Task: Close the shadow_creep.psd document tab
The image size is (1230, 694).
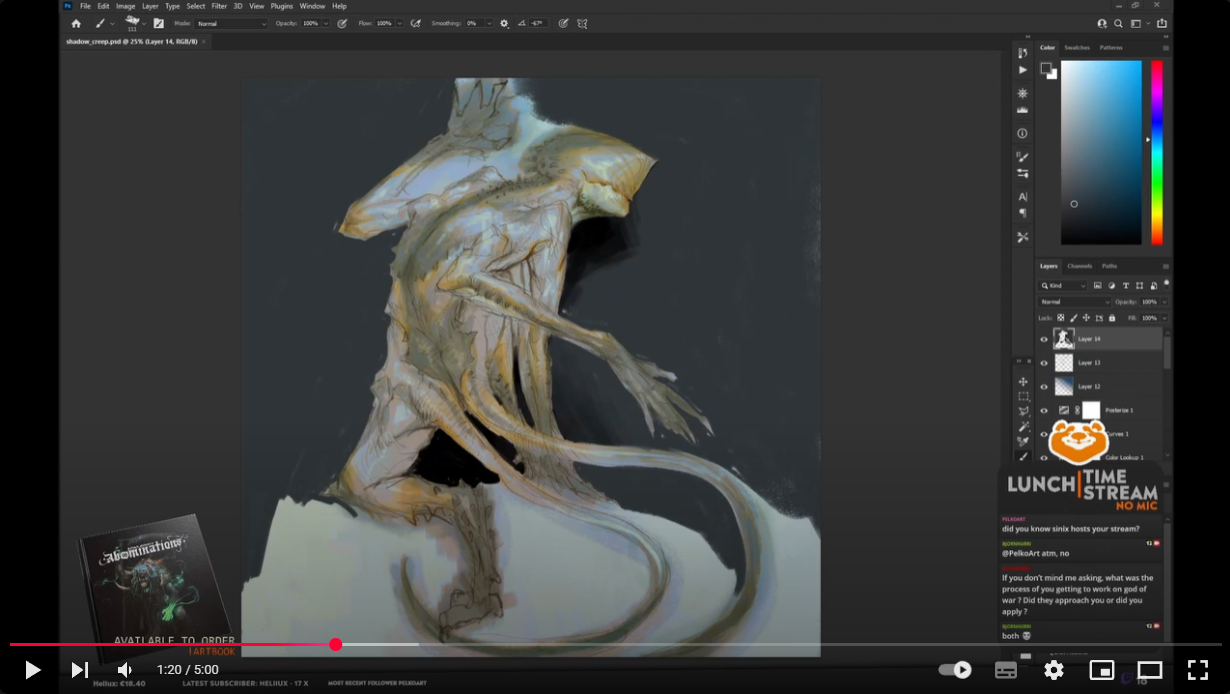Action: pos(204,42)
